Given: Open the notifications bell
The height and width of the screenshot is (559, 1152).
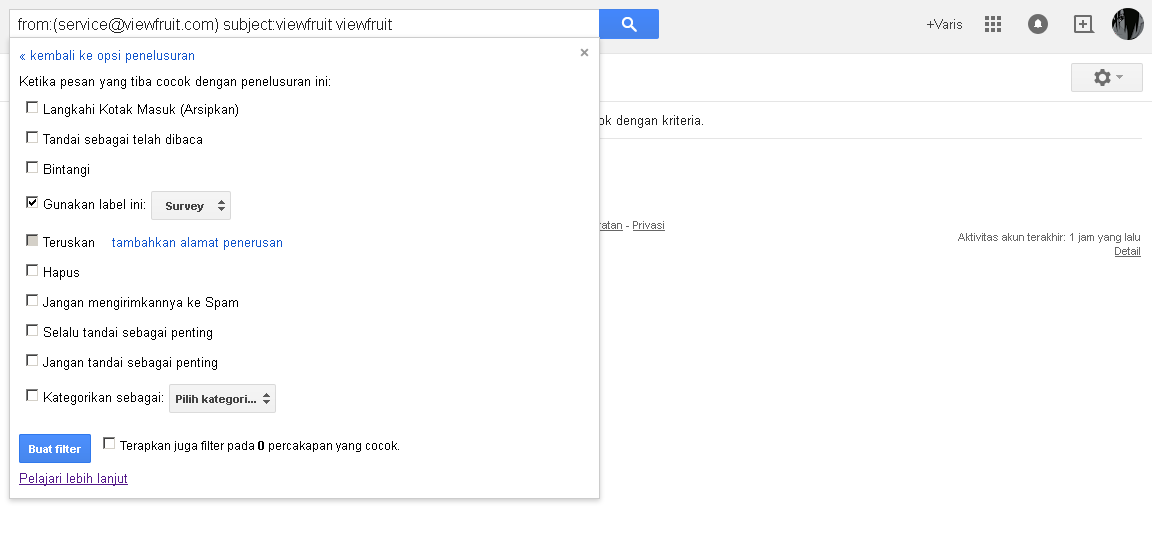Looking at the screenshot, I should tap(1038, 24).
